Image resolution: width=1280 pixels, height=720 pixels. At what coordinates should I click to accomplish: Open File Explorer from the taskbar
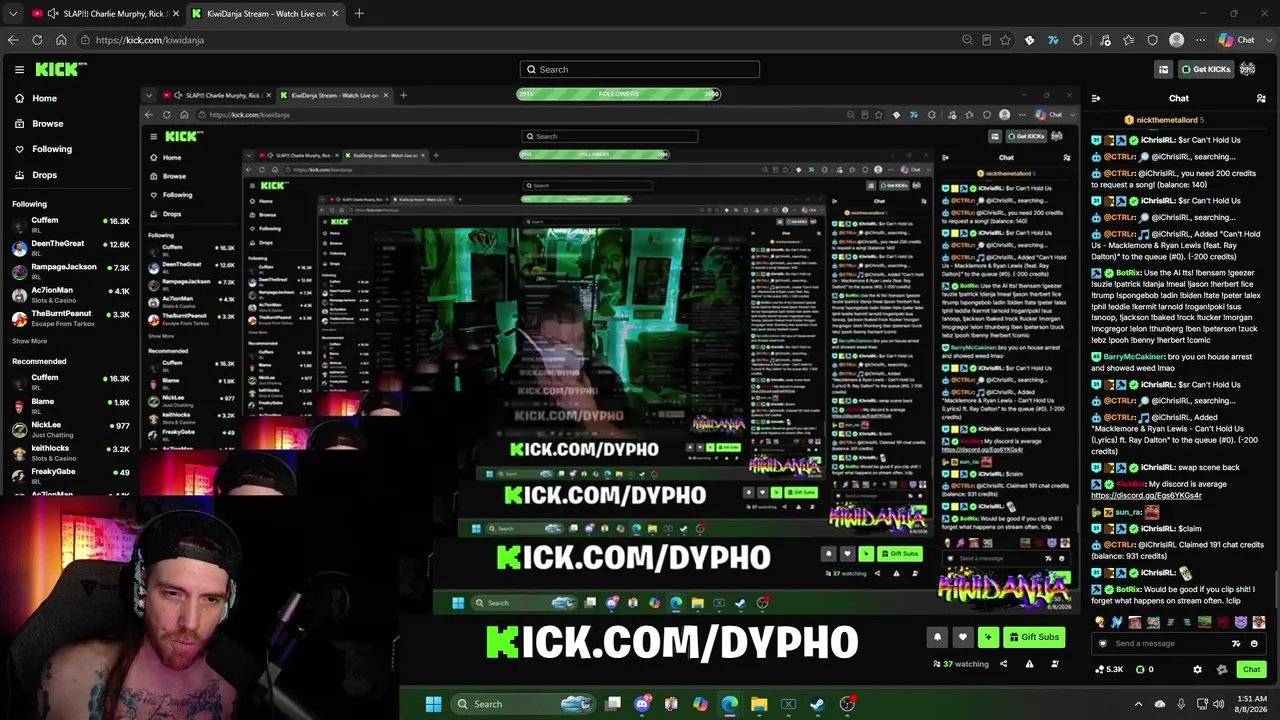pyautogui.click(x=759, y=704)
